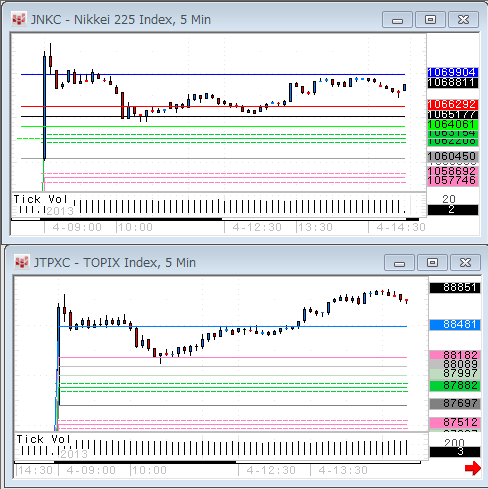Click the 4-09:00 time label in Nikkei chart
Screen dimensions: 488x489
point(77,227)
